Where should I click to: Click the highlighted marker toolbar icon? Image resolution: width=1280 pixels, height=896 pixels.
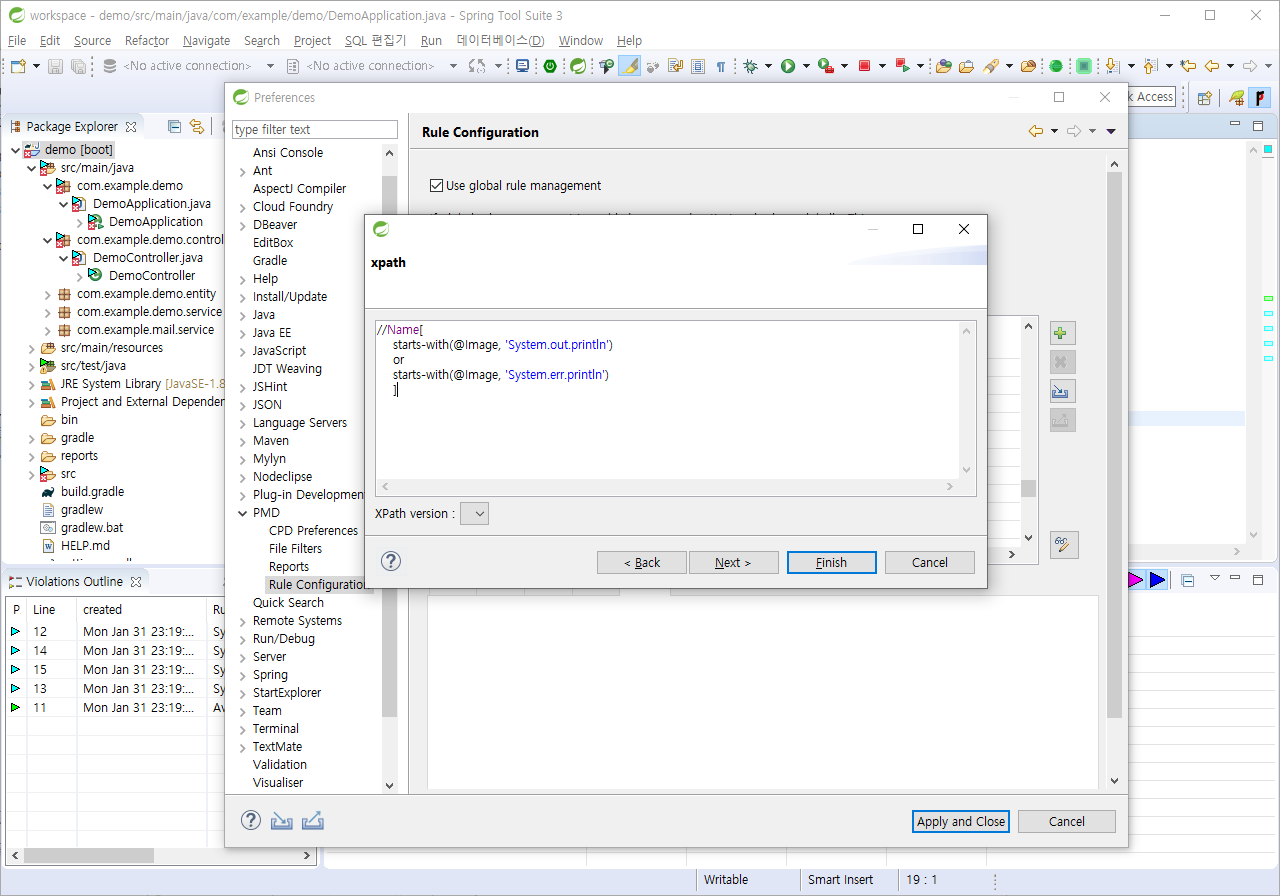tap(629, 66)
